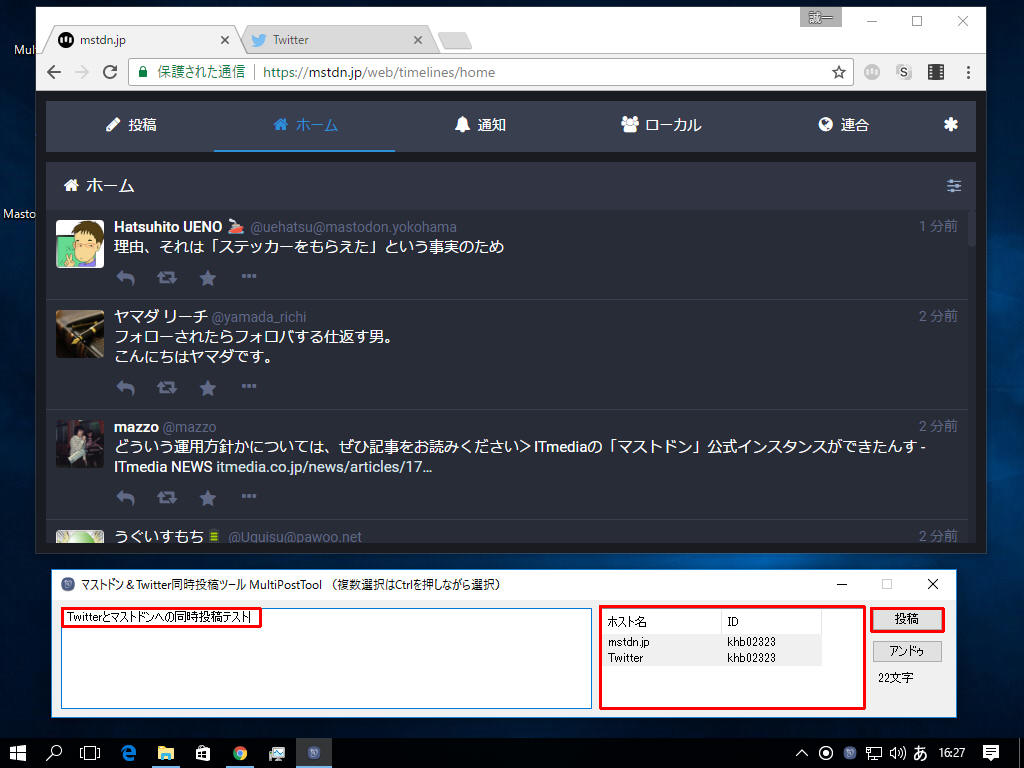Open a new Chrome tab
Viewport: 1024px width, 768px height.
[455, 40]
